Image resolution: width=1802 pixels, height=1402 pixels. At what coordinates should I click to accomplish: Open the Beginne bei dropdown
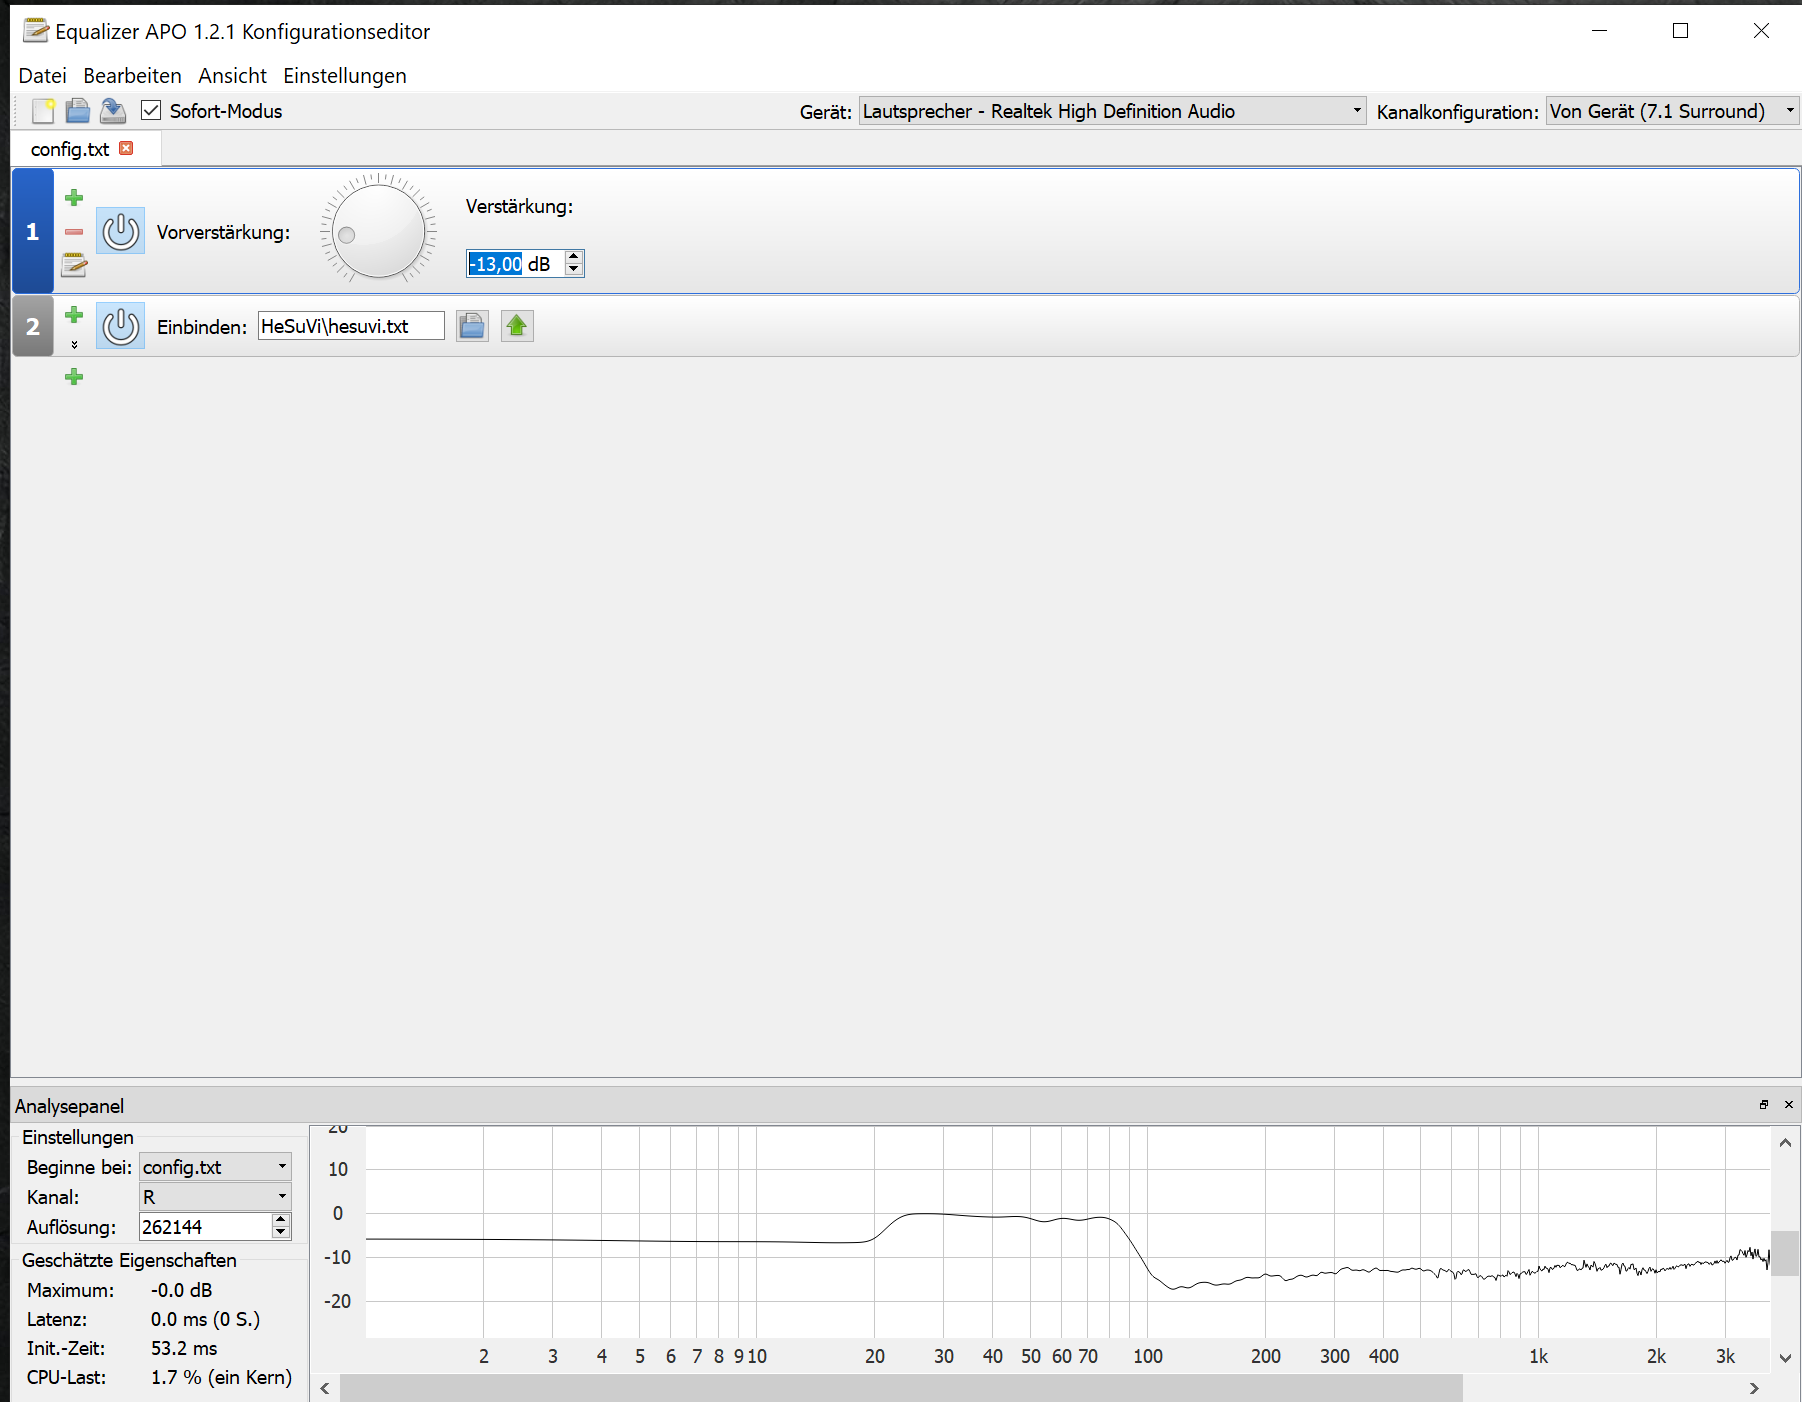(x=215, y=1167)
